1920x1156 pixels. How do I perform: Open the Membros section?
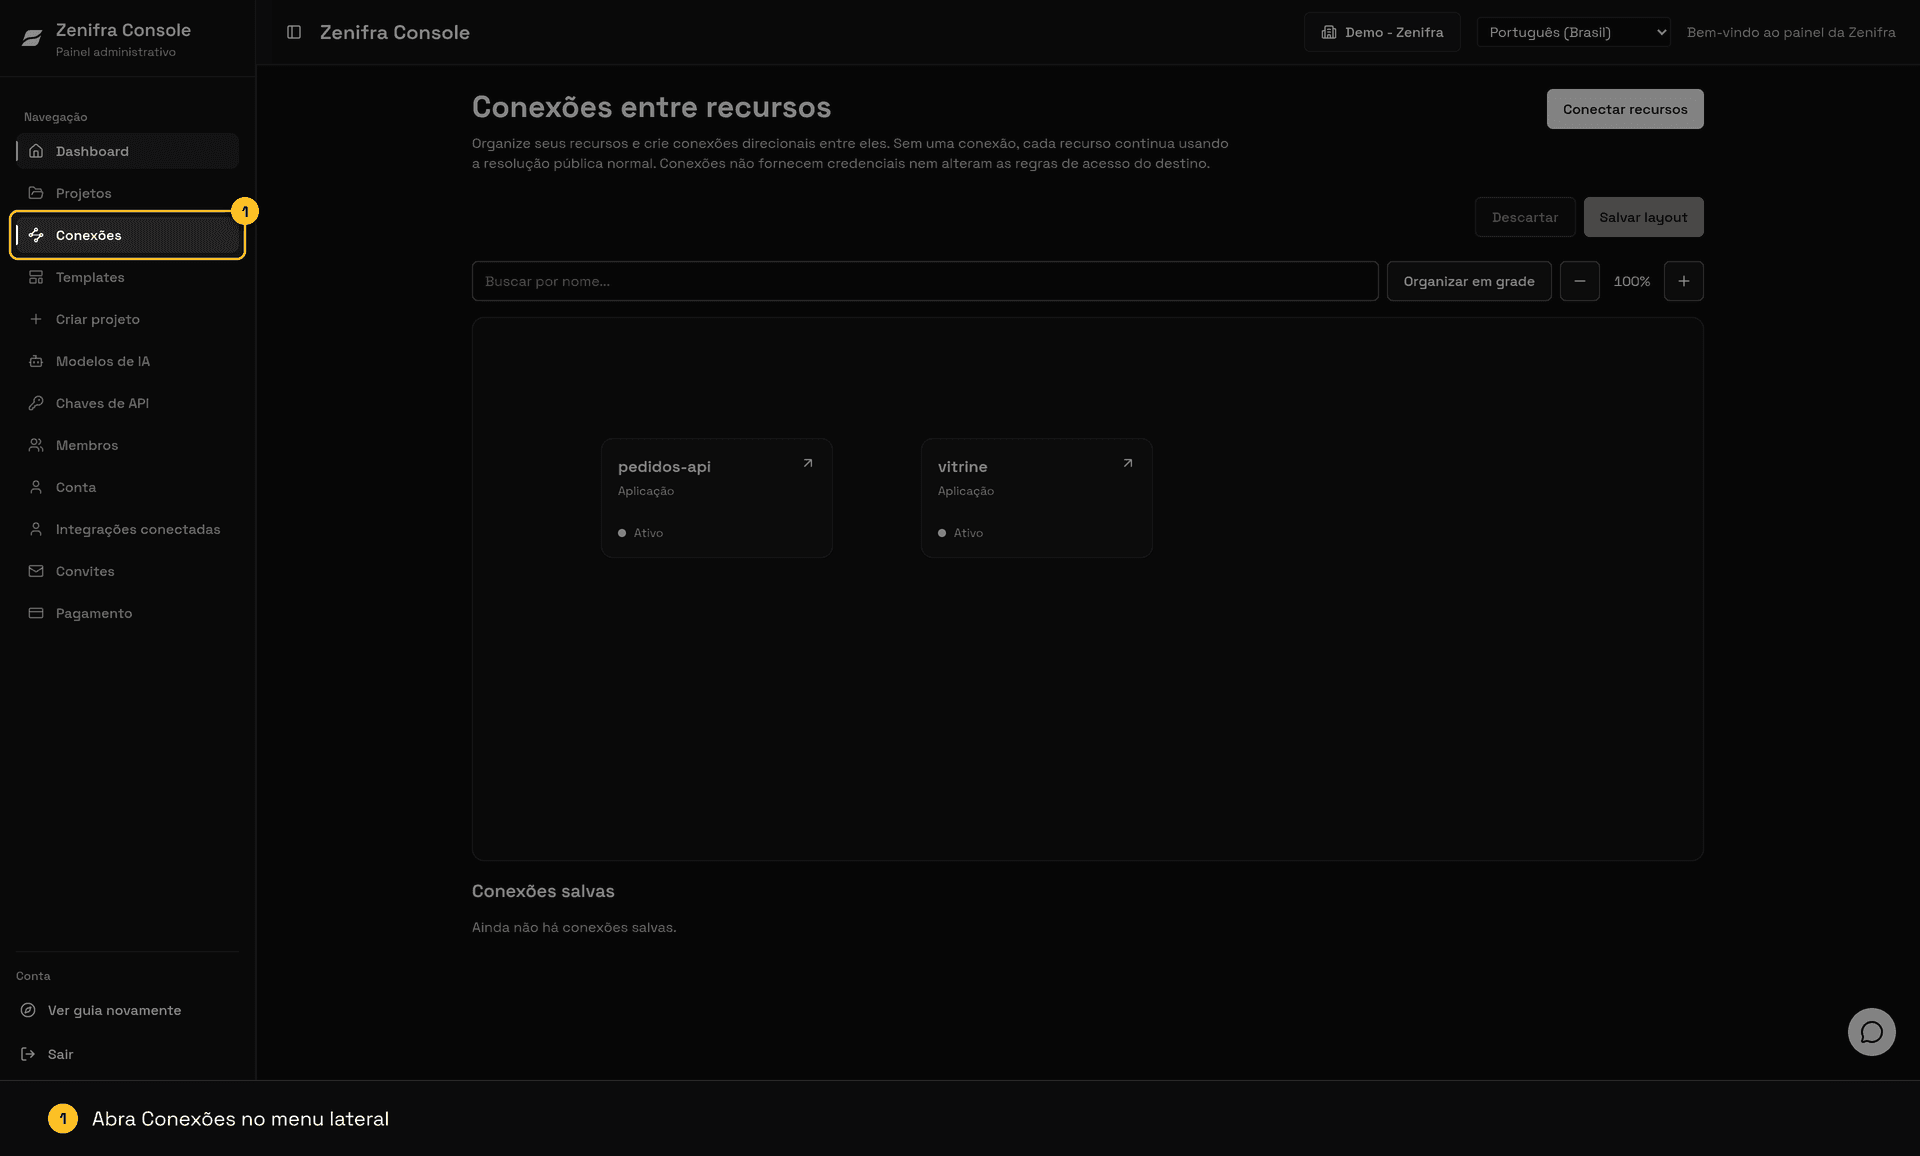pos(128,445)
